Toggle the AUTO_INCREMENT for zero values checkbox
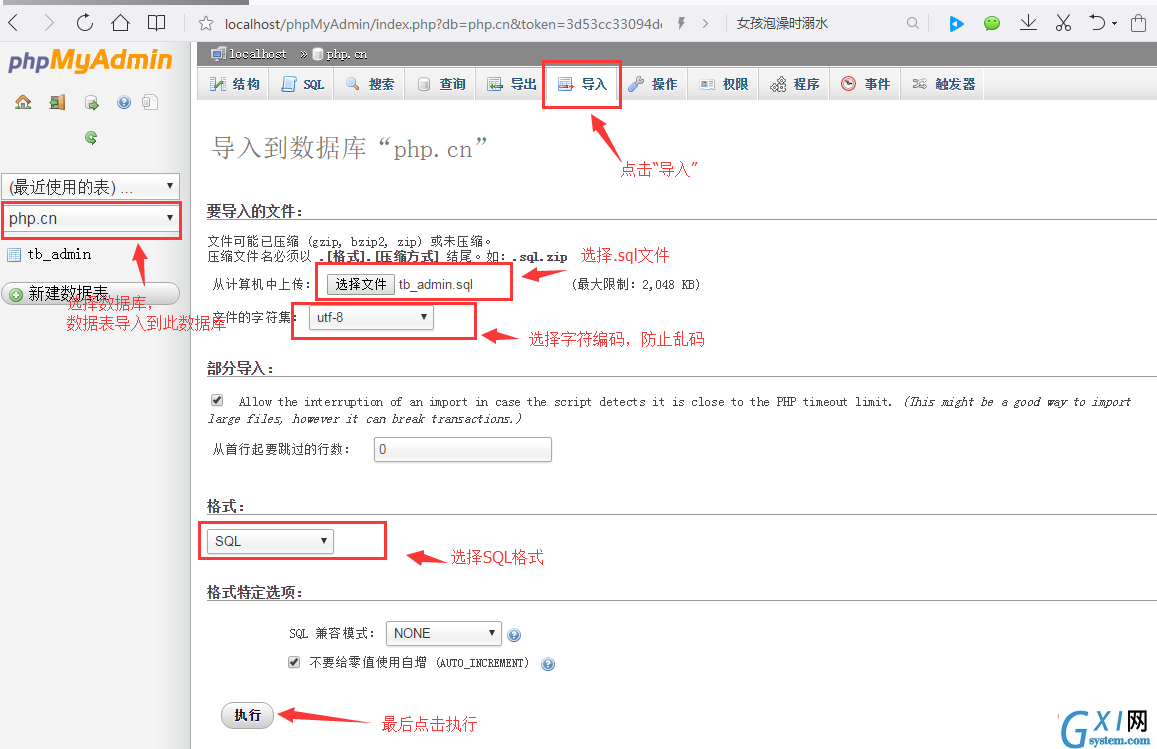 click(x=294, y=662)
